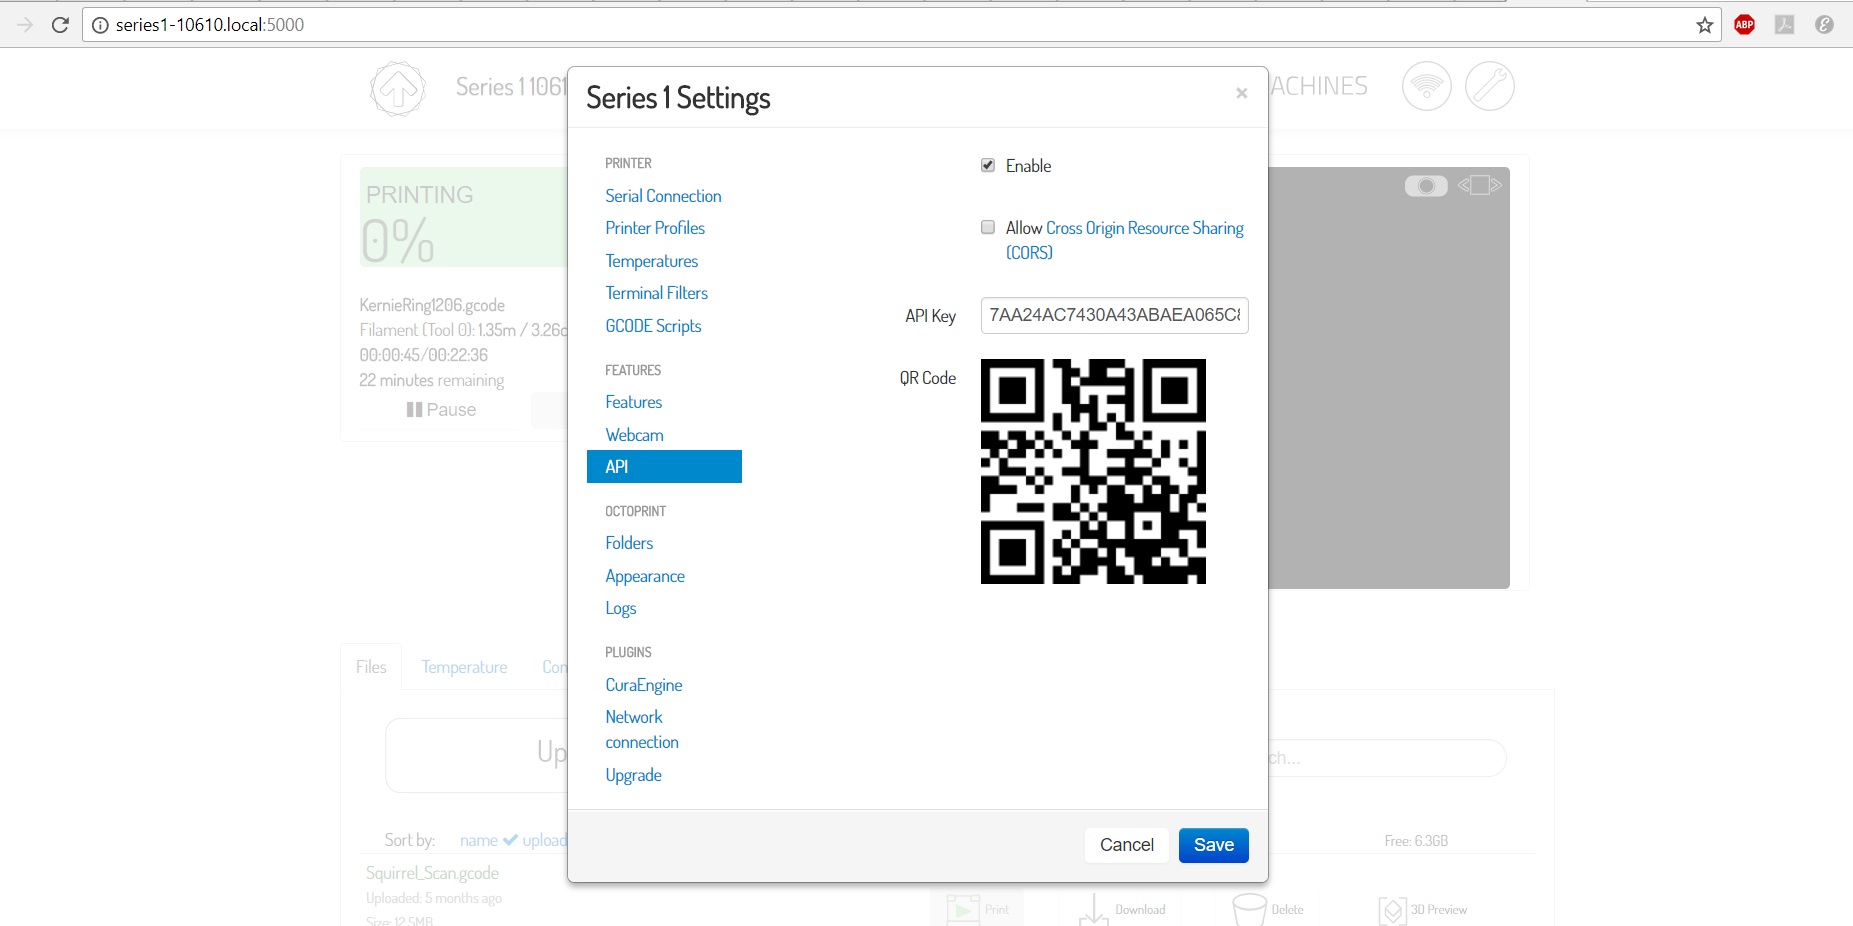Click the wifi network status icon

(x=1427, y=86)
